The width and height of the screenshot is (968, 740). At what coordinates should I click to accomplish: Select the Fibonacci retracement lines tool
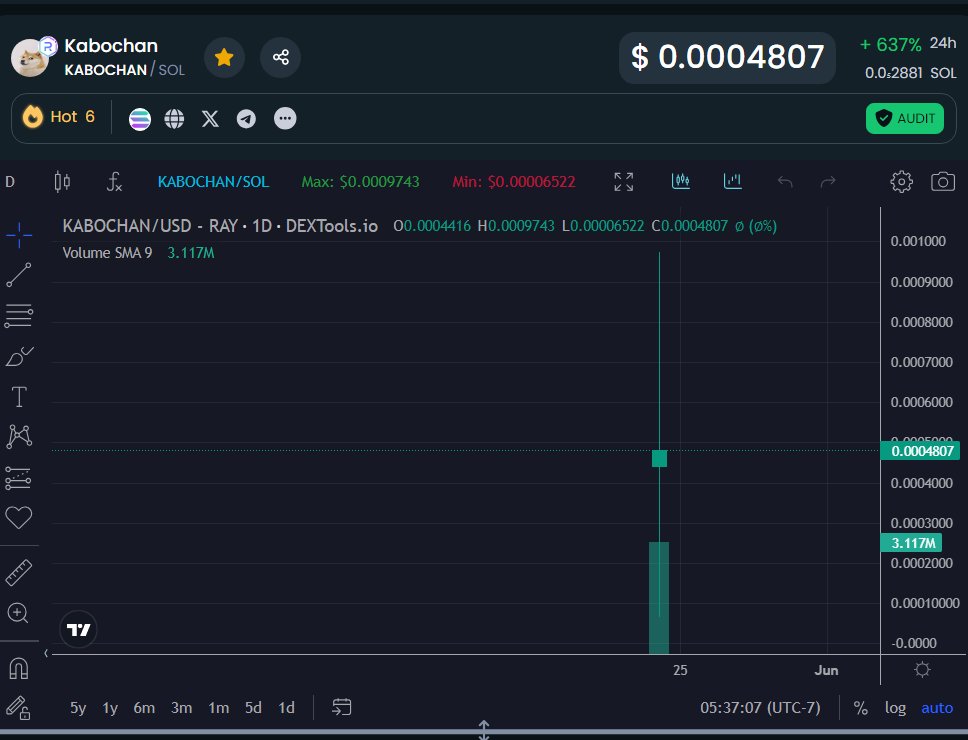pos(19,315)
